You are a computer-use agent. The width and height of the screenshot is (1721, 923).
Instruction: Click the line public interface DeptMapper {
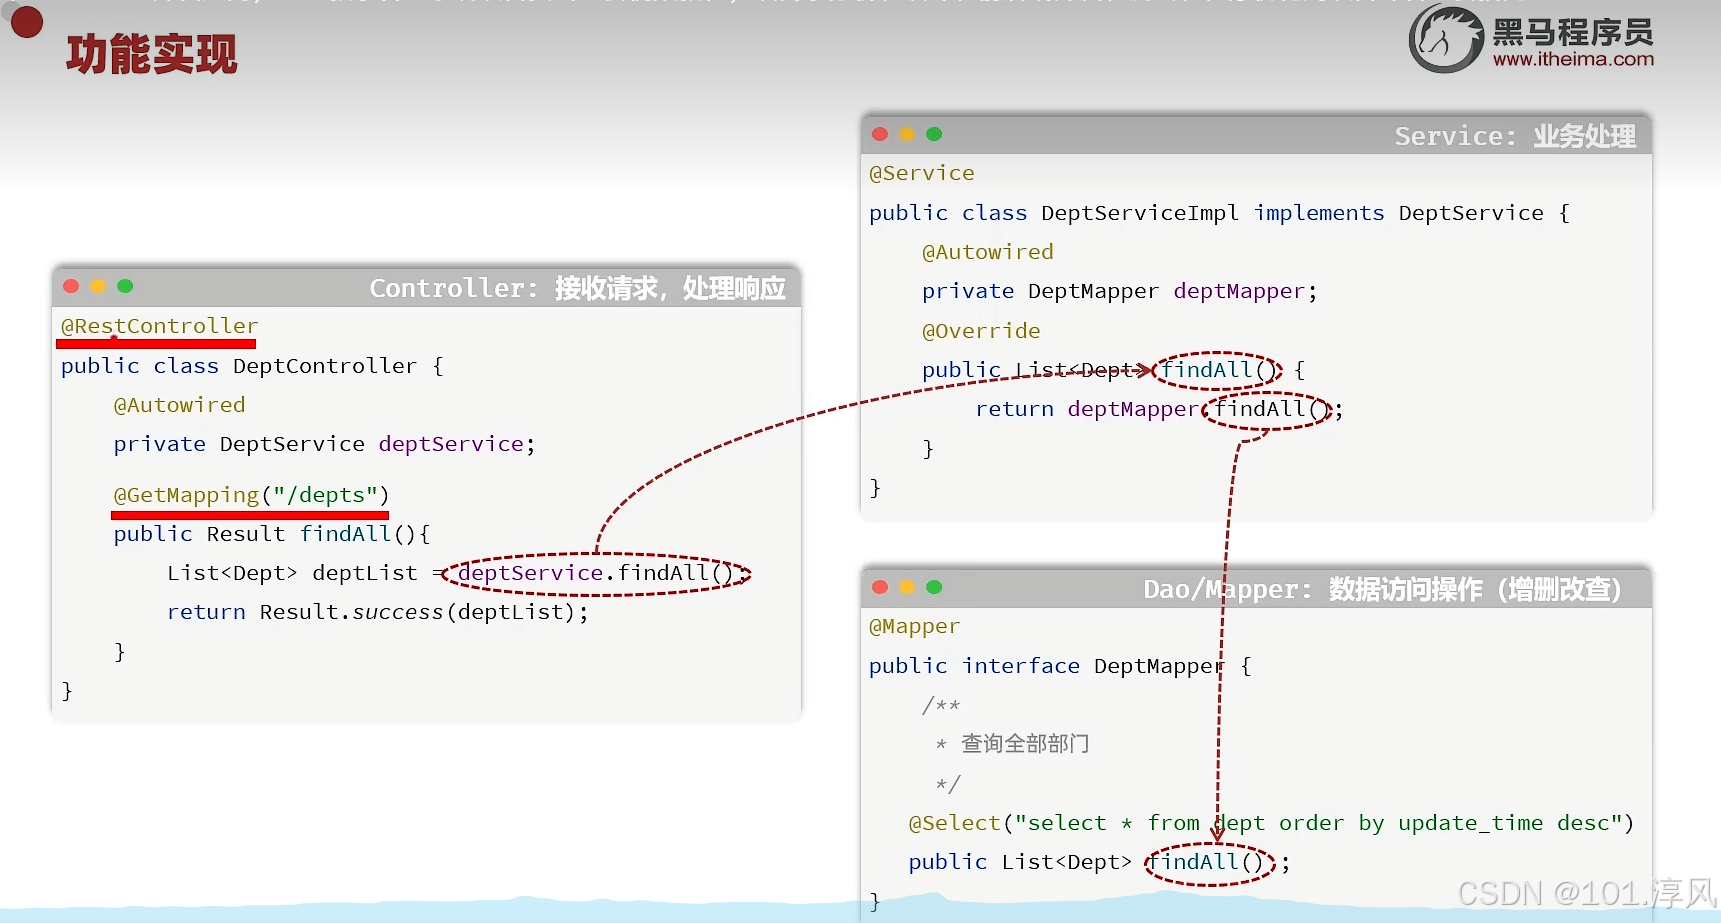click(x=1060, y=666)
